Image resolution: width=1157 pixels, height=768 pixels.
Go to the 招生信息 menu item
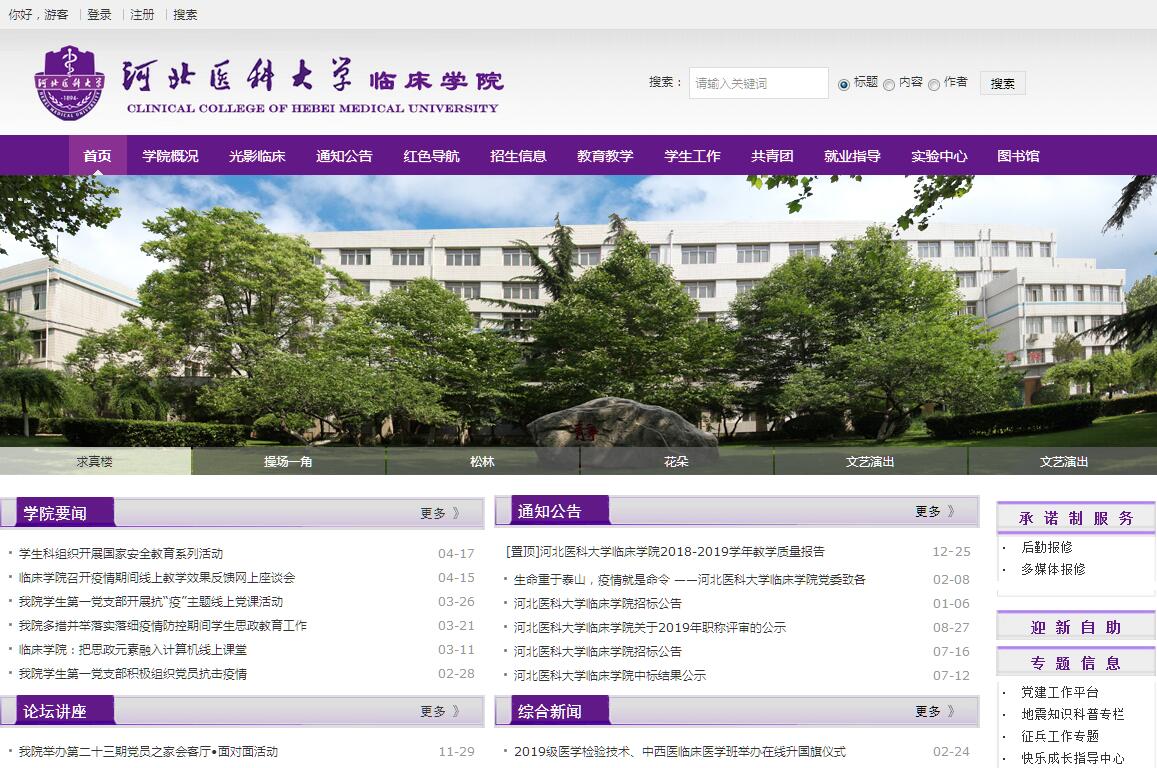[518, 156]
